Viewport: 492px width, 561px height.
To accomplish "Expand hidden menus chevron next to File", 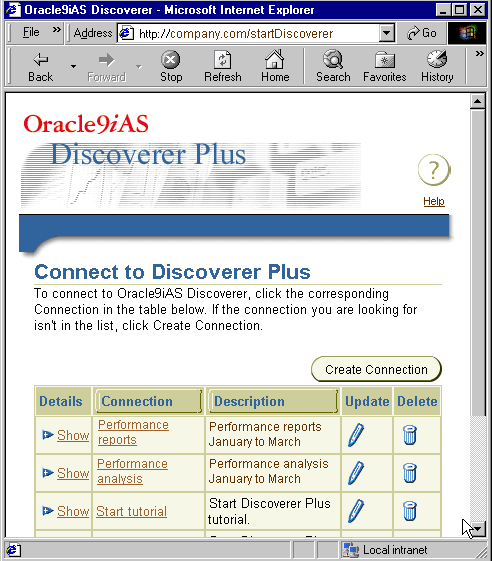I will (56, 30).
